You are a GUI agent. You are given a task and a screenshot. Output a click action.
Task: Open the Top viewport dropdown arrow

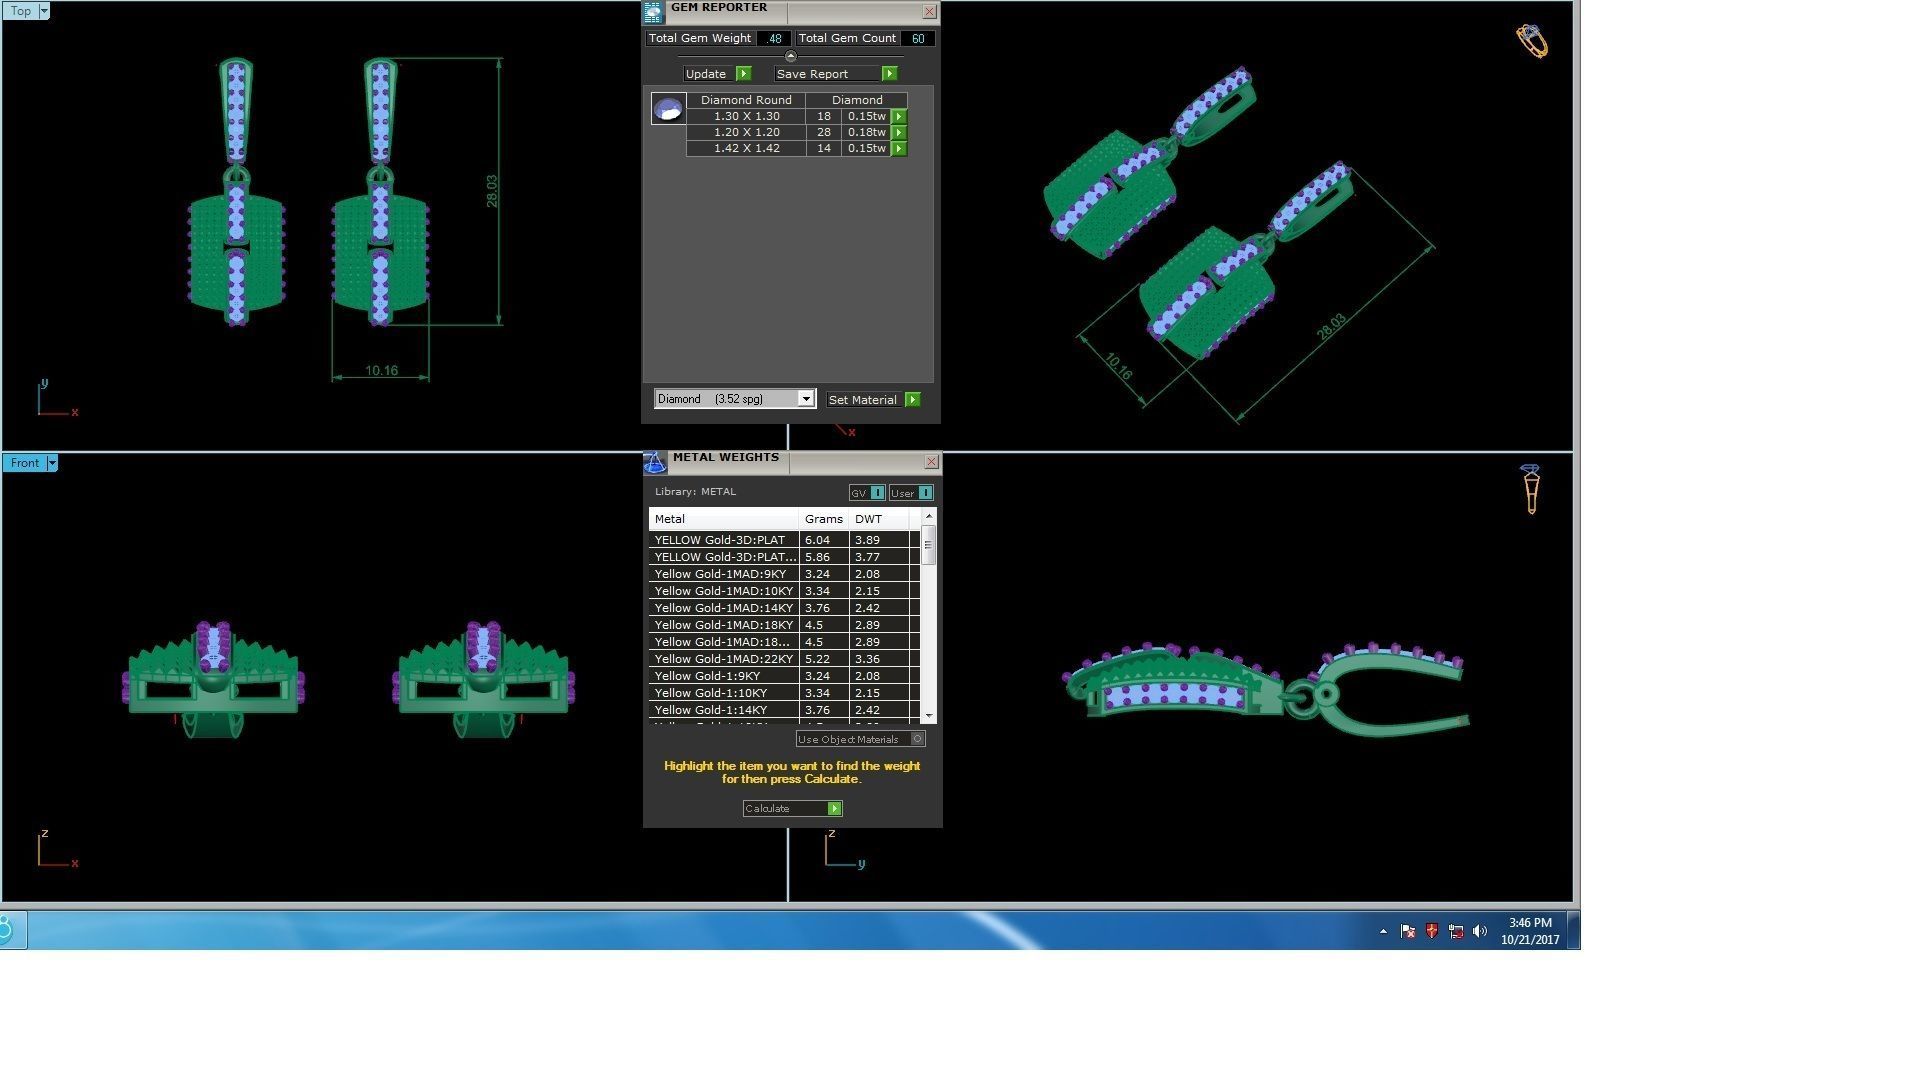43,11
